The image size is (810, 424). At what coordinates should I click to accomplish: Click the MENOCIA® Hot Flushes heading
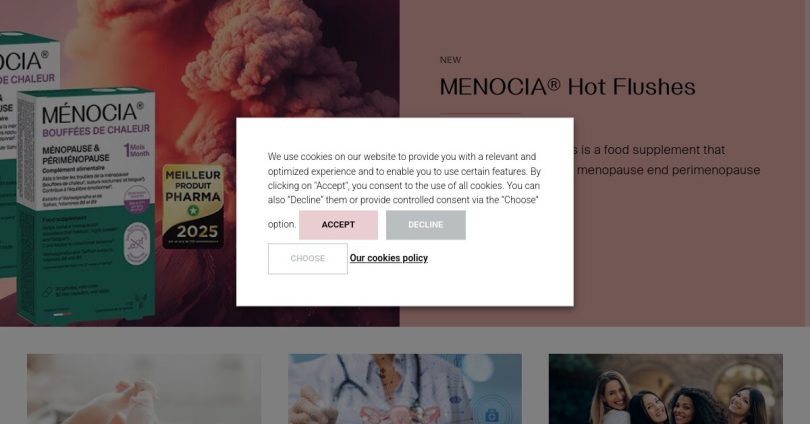(567, 87)
